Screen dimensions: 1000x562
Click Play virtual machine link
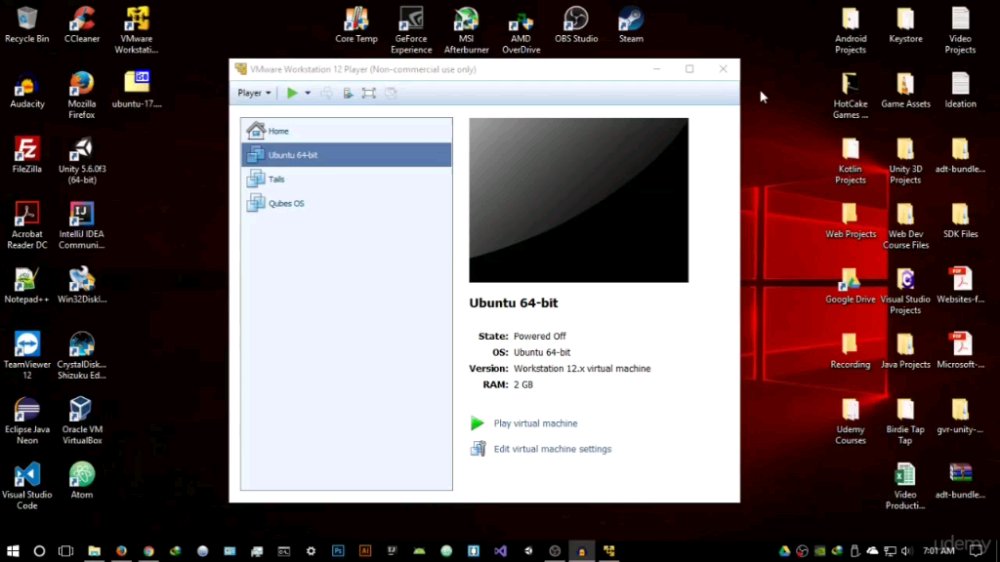(535, 424)
